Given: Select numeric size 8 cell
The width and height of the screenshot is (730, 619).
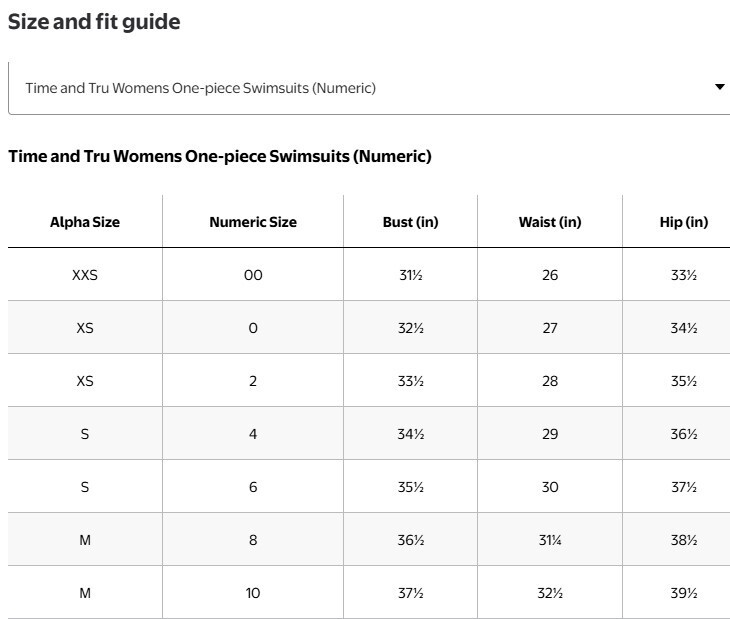Looking at the screenshot, I should tap(253, 540).
